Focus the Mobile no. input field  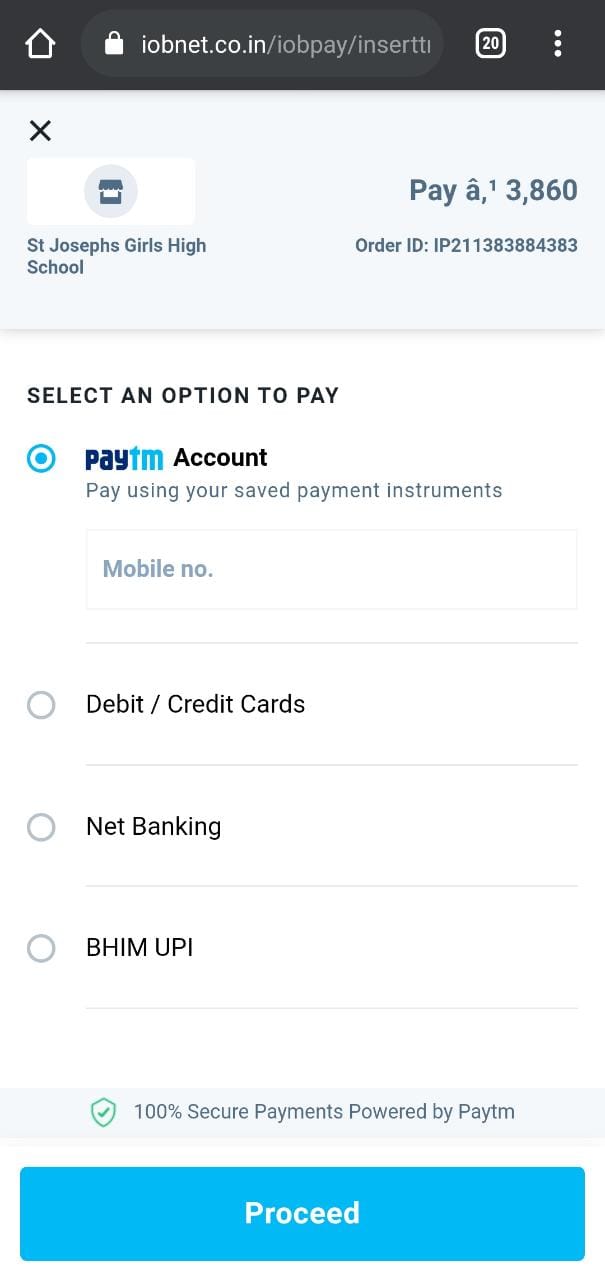(331, 569)
